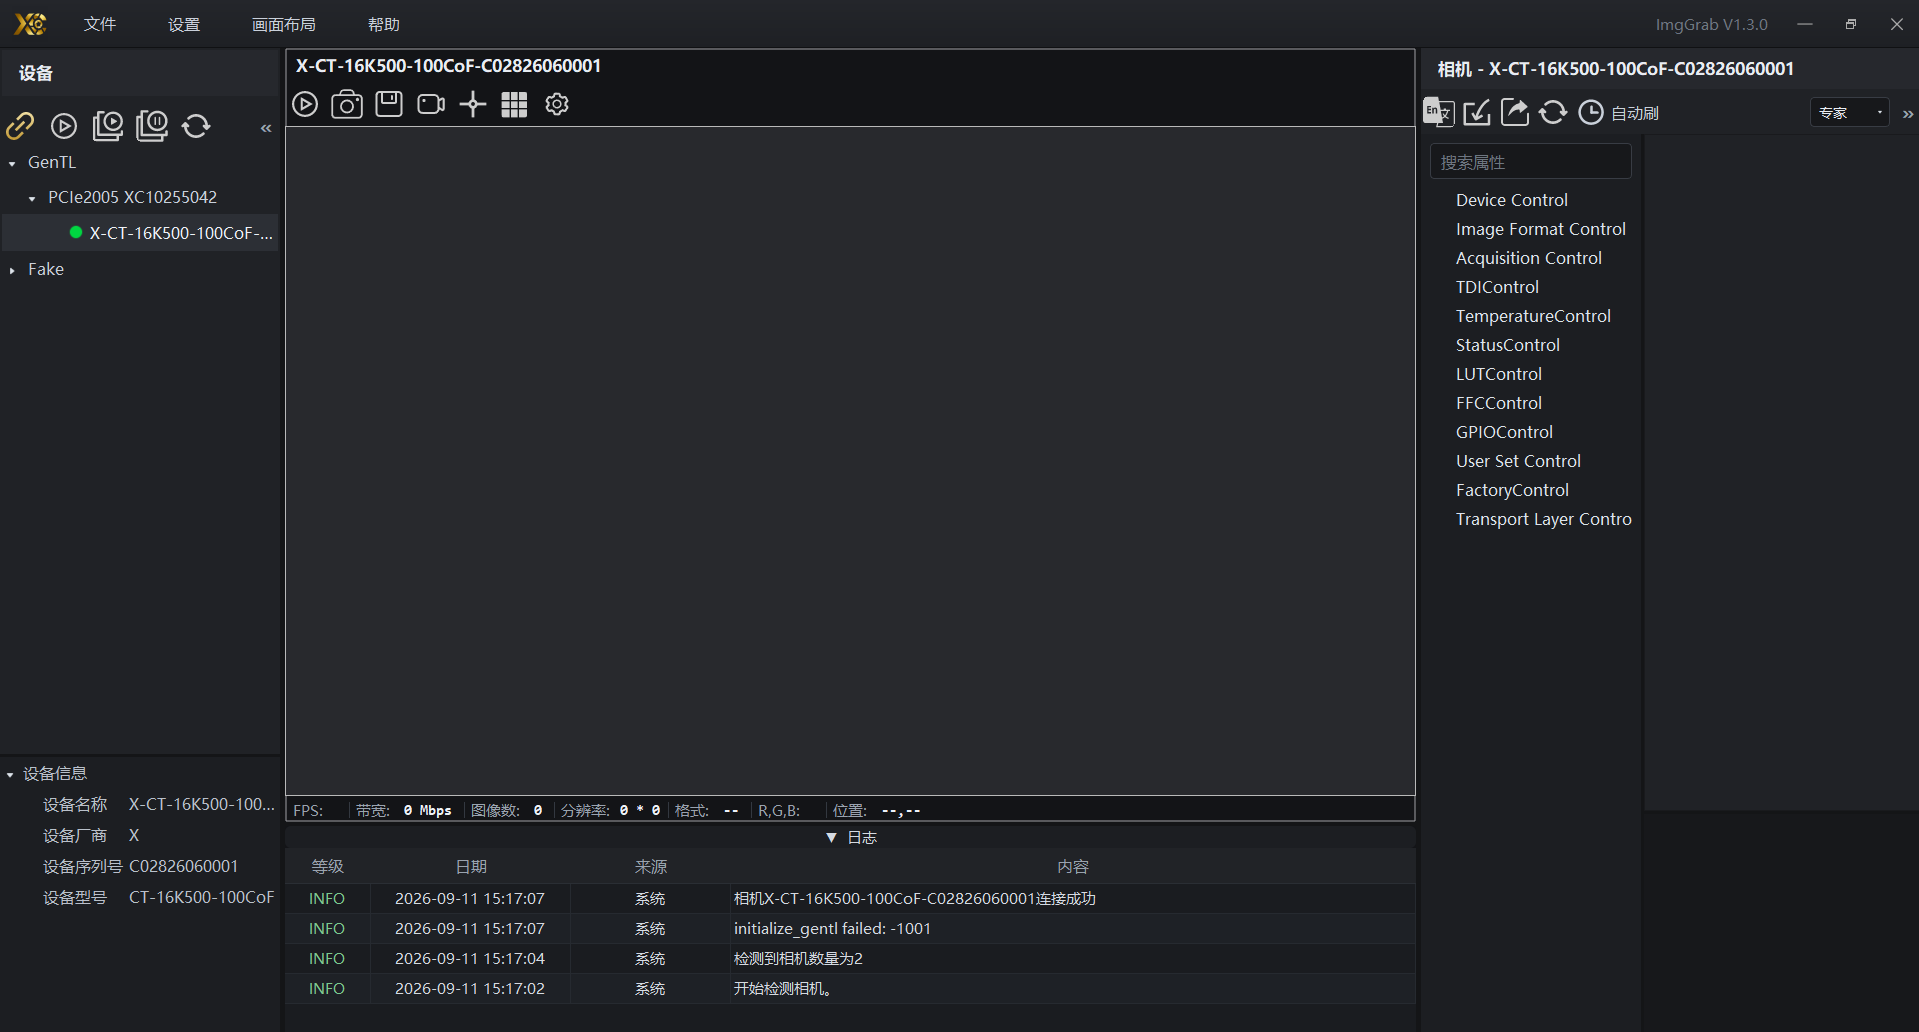Click the connect link icon in devices panel
1919x1032 pixels.
point(20,125)
